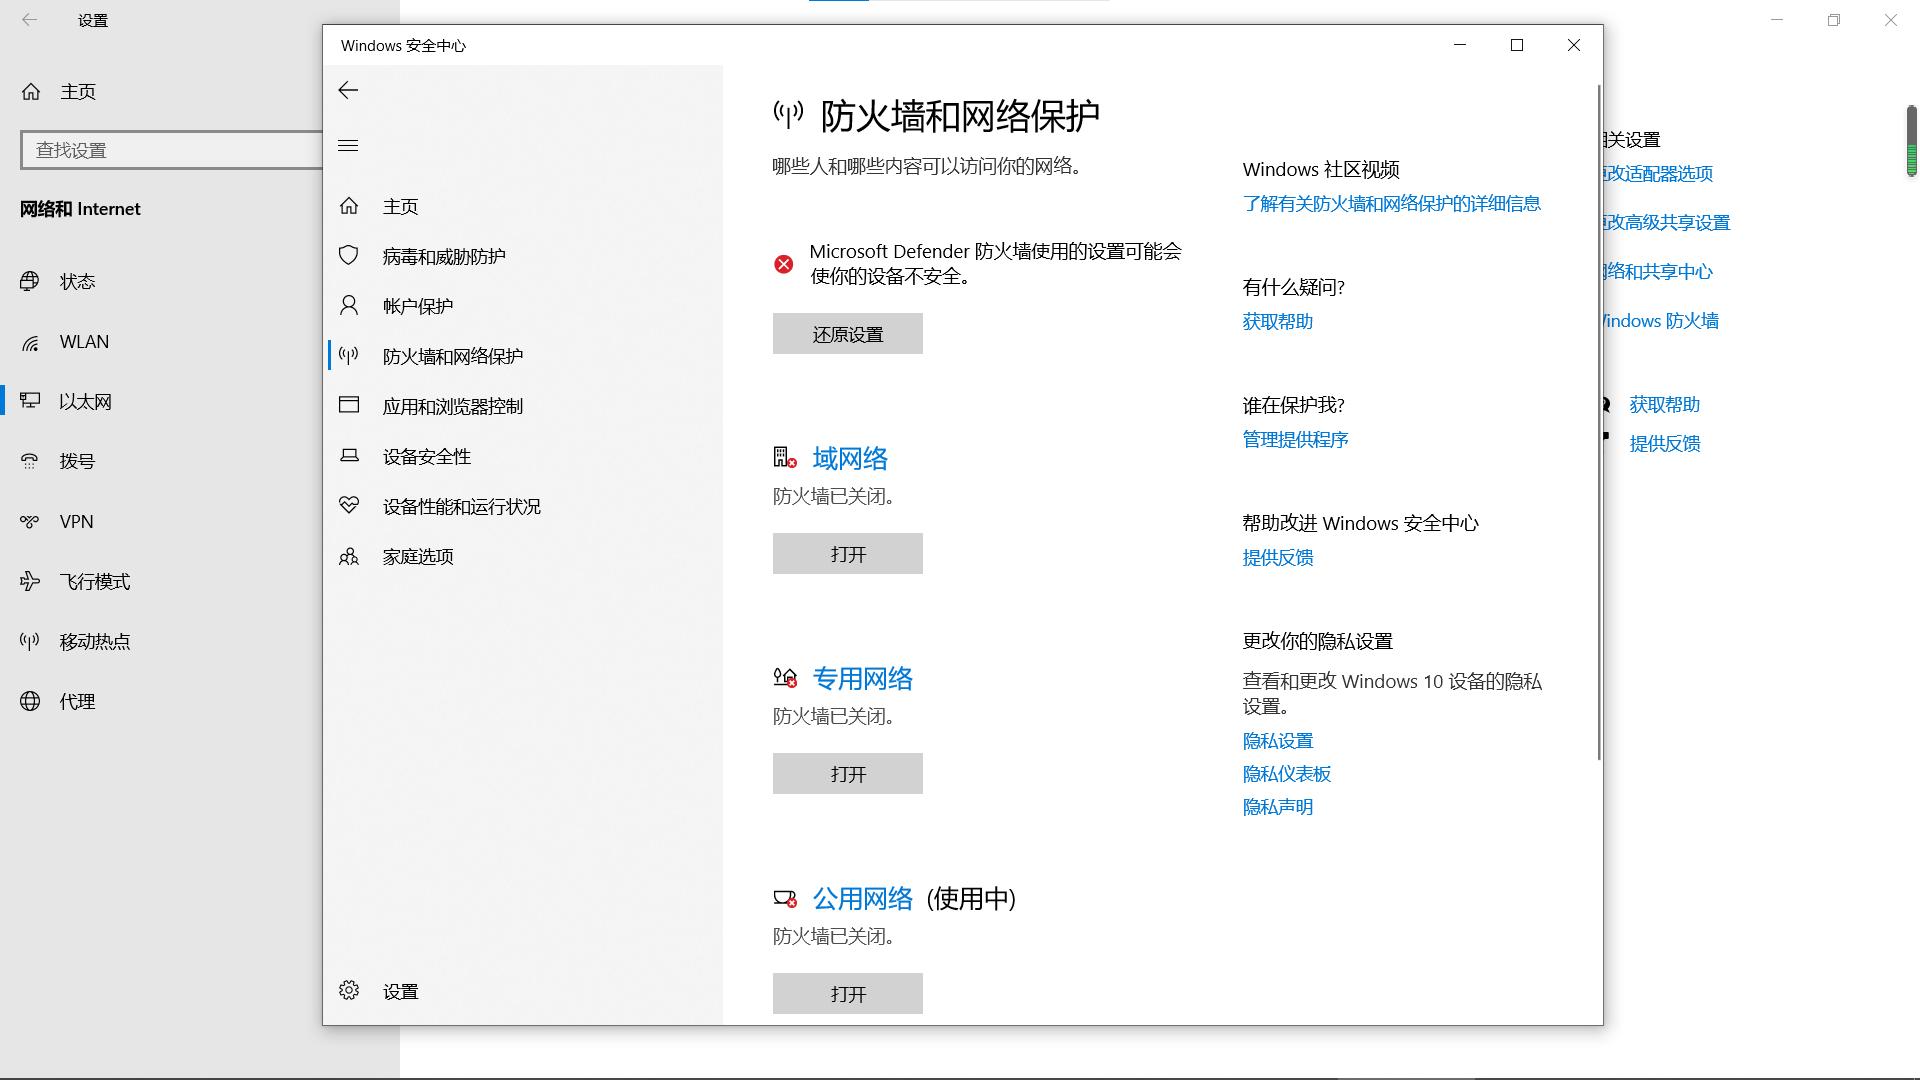
Task: Open 设备性能和运行状况 page
Action: coord(461,506)
